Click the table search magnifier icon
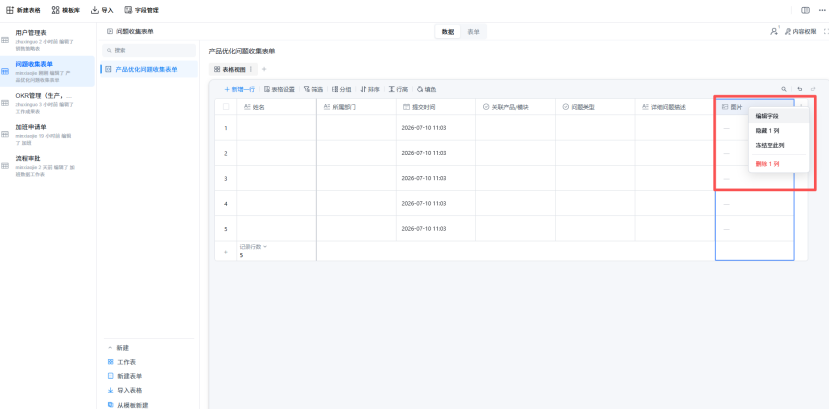 (784, 89)
